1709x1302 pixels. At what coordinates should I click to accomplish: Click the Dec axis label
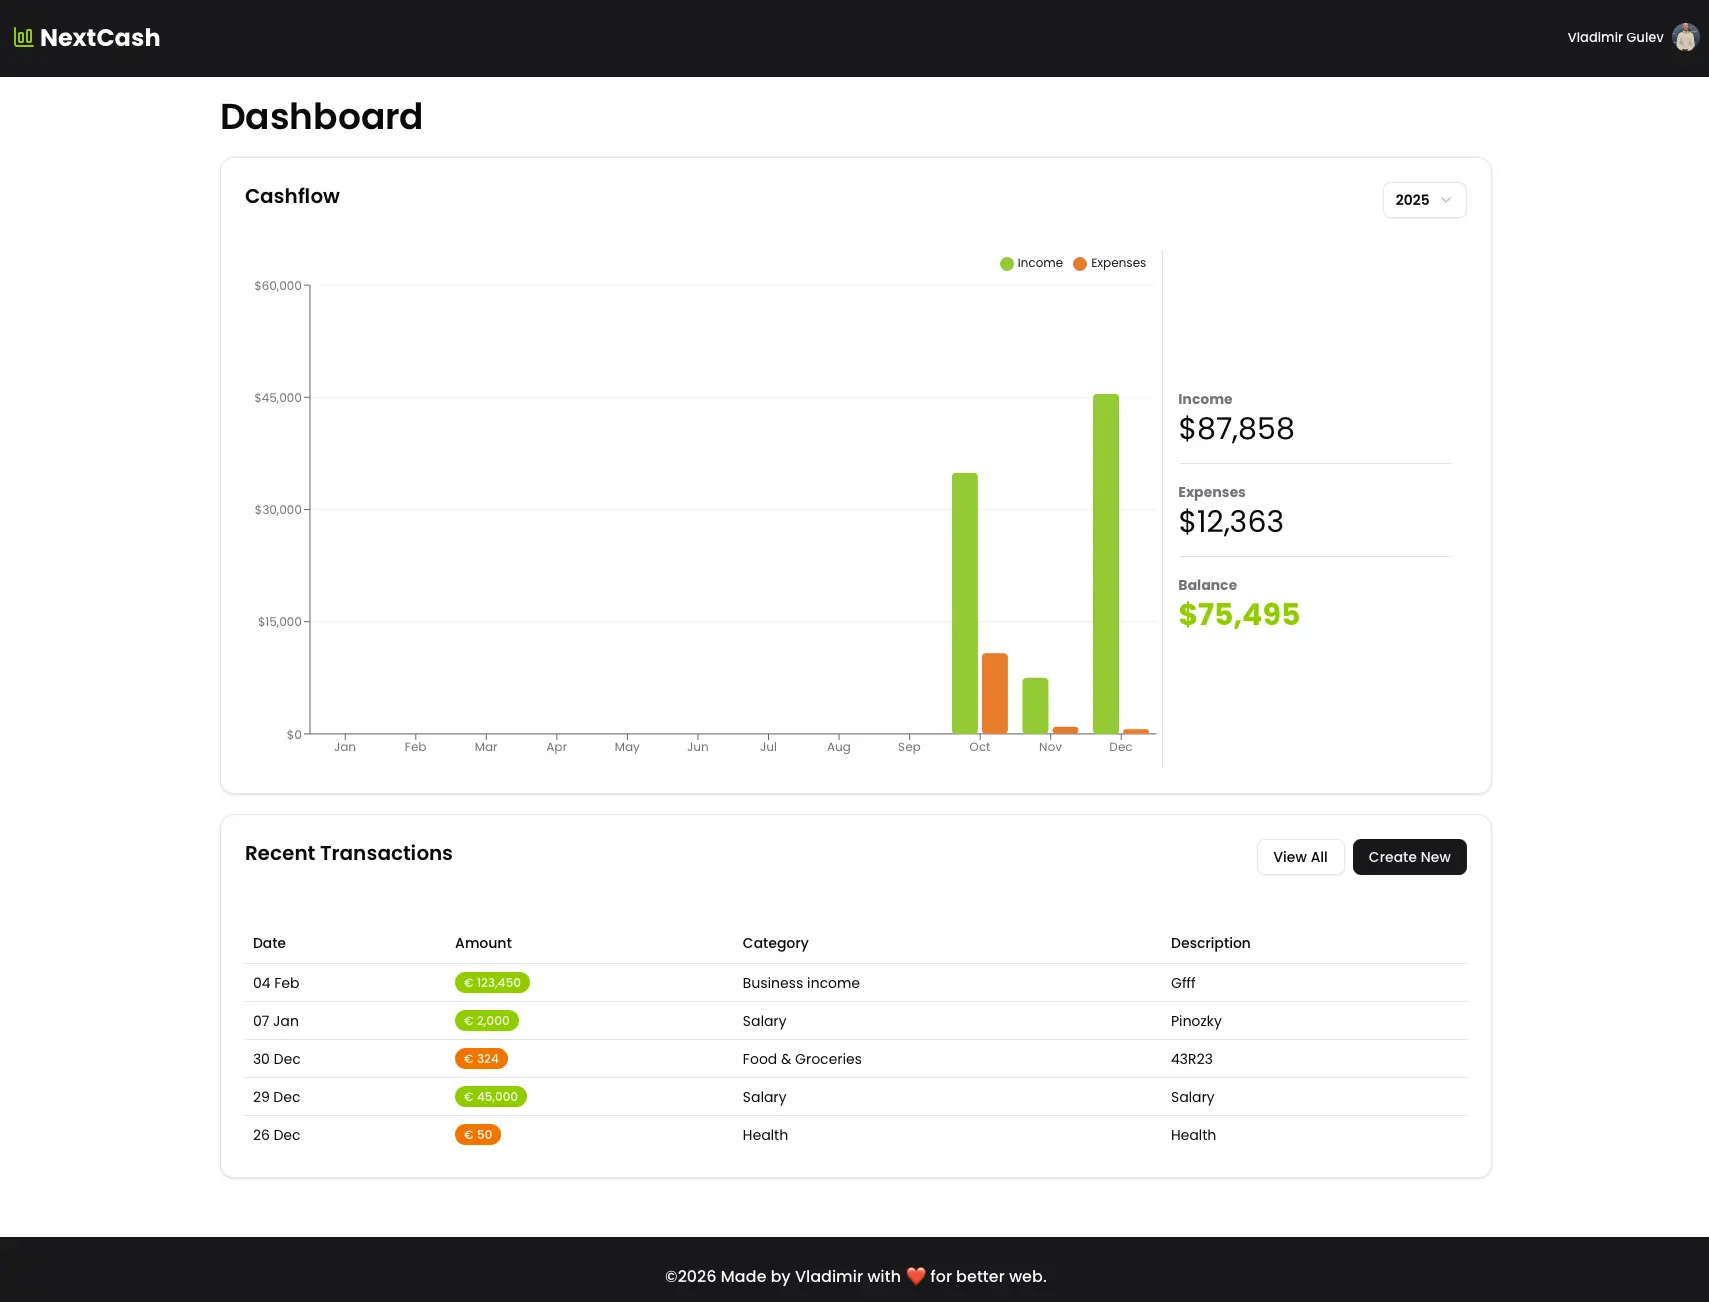(1120, 747)
